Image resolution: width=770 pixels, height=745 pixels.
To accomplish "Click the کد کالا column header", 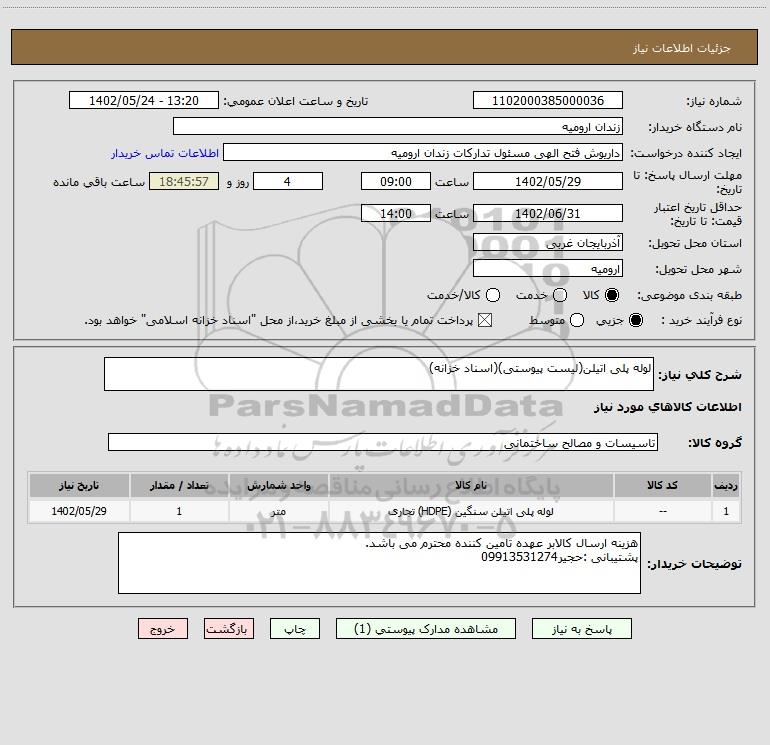I will (x=662, y=485).
